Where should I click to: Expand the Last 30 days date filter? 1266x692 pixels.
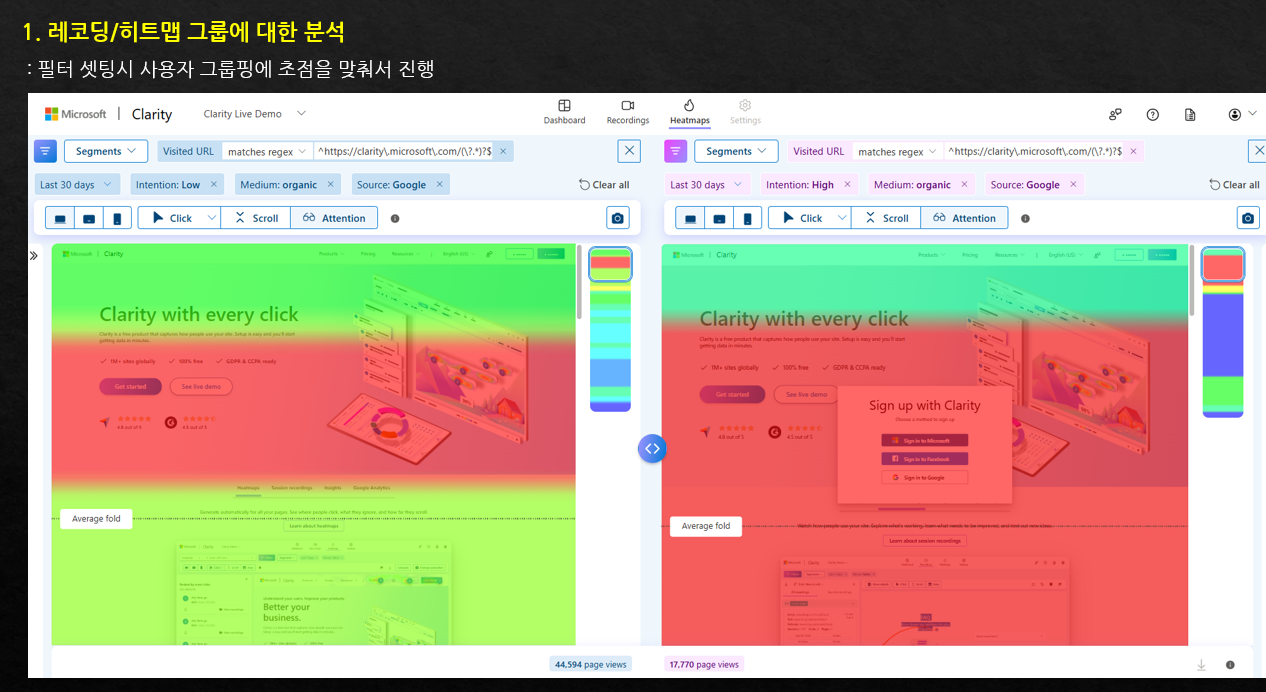pyautogui.click(x=77, y=184)
